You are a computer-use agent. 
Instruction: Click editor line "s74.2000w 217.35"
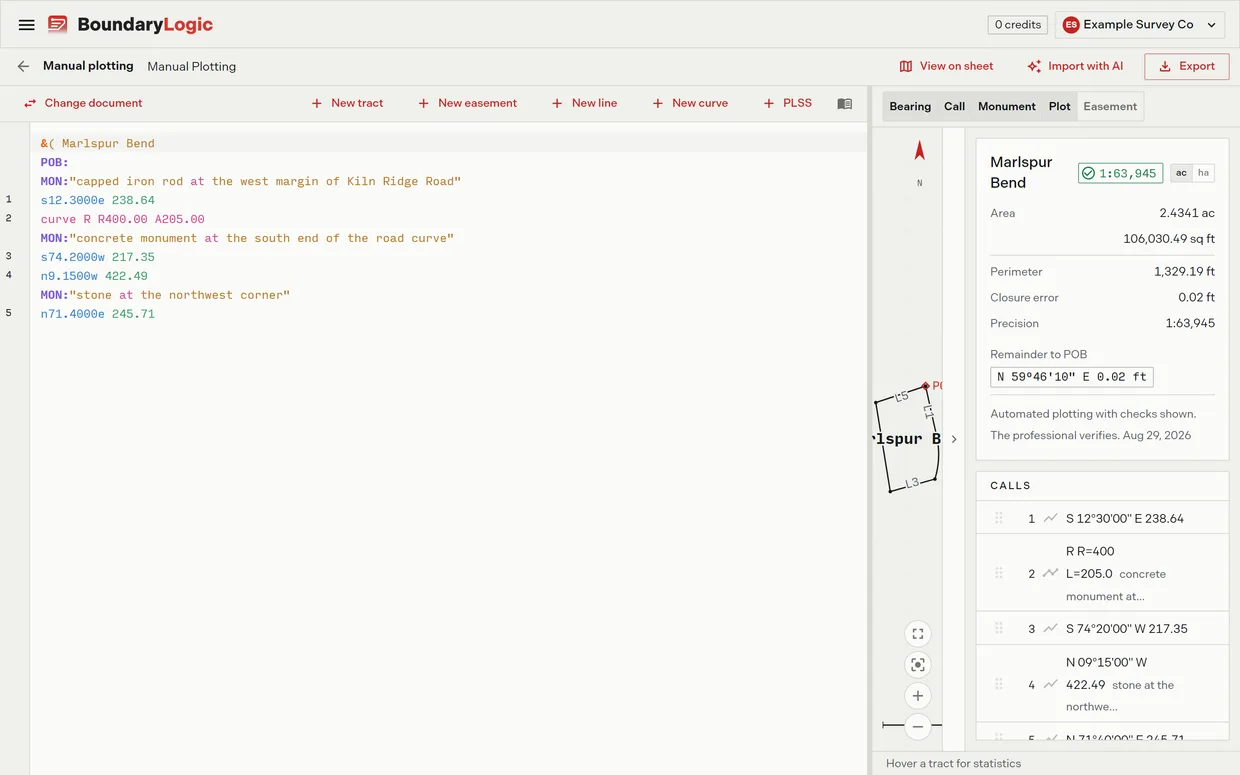point(98,257)
